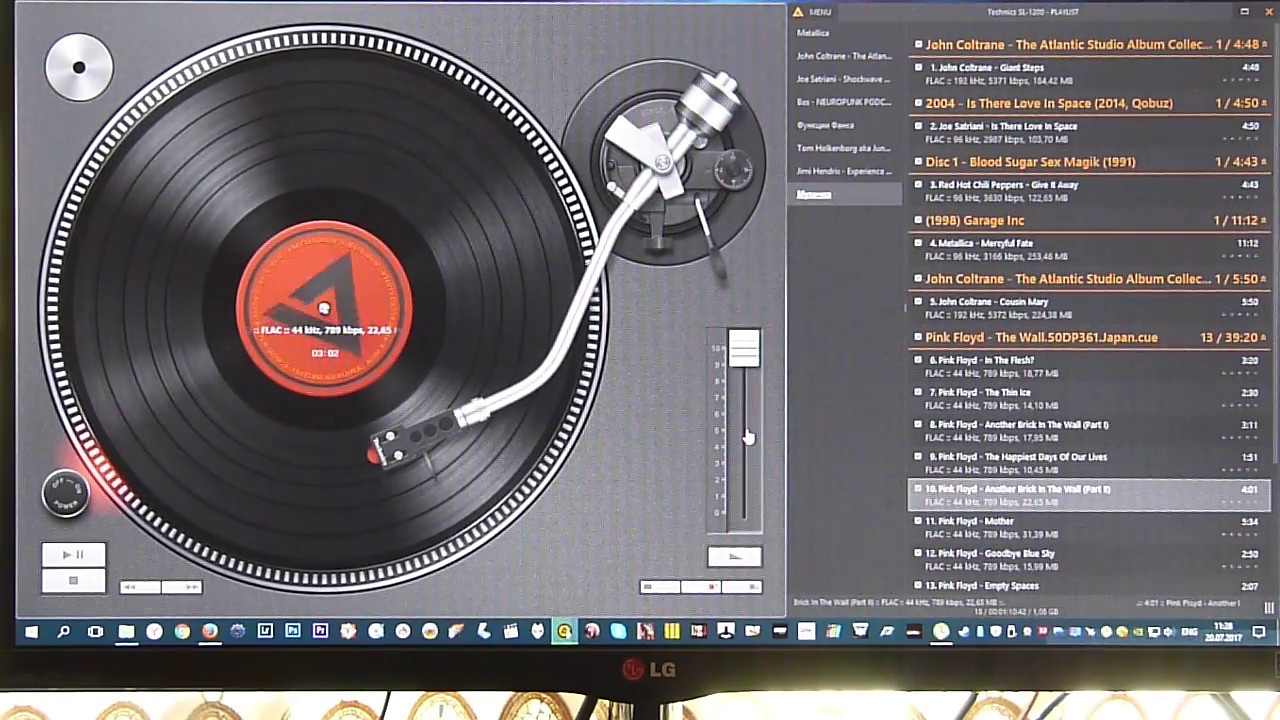Select the Jimi Hendrix - Experience playlist tab
This screenshot has height=720, width=1280.
click(x=843, y=171)
